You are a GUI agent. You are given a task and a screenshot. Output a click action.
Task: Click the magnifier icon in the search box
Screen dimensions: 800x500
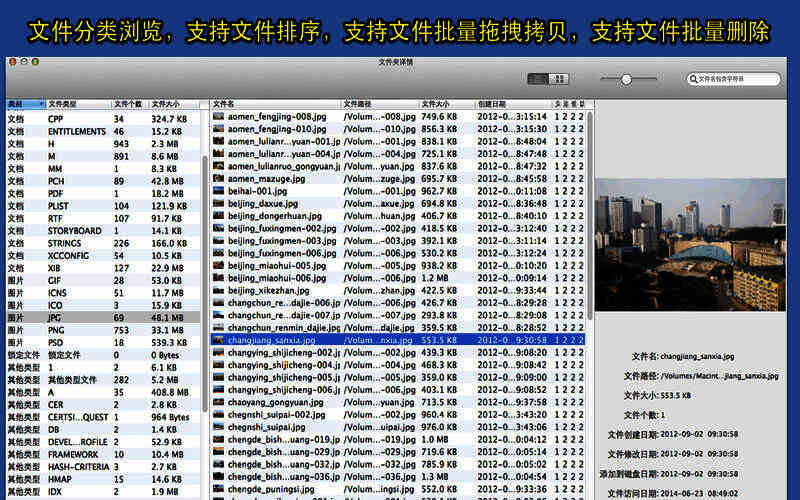[x=693, y=78]
